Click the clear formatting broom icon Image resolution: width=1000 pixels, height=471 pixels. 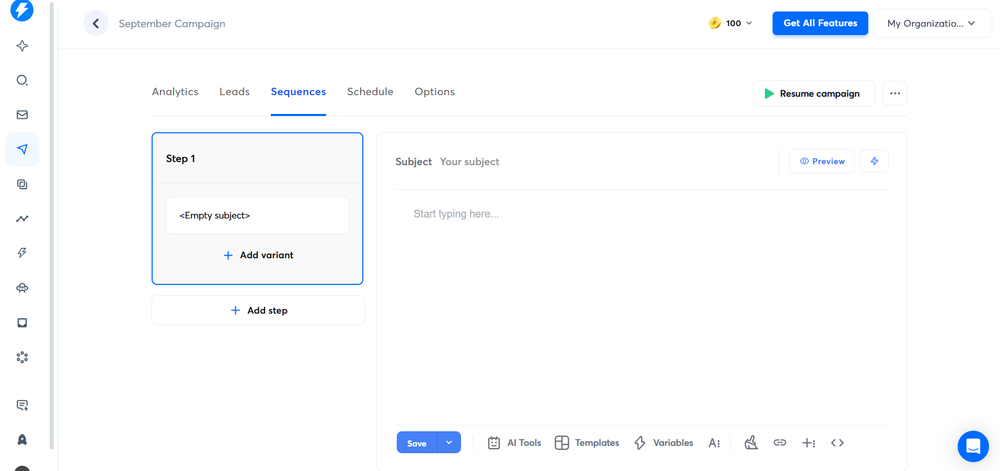click(751, 443)
